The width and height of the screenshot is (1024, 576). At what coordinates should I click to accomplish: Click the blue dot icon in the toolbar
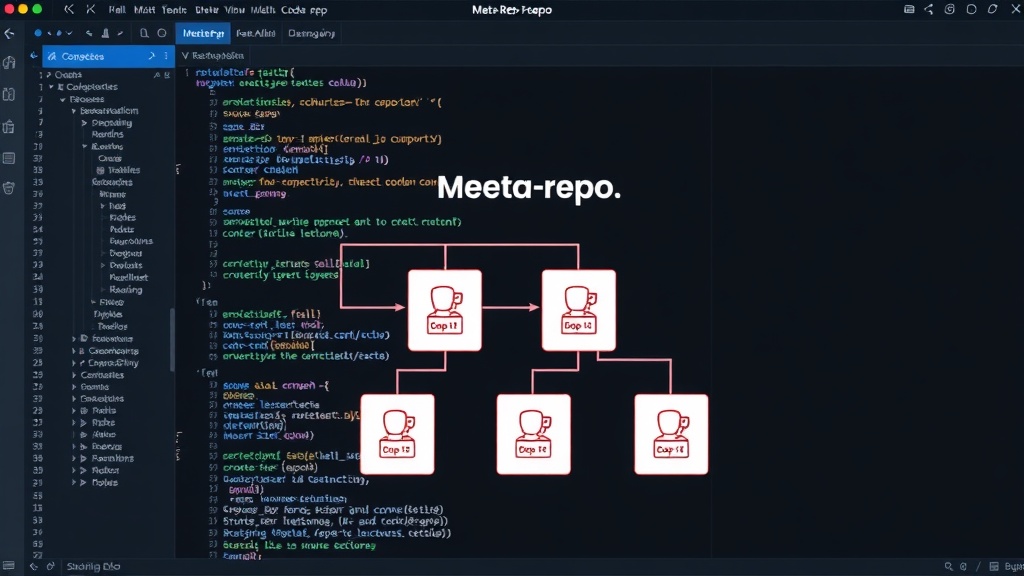point(38,33)
